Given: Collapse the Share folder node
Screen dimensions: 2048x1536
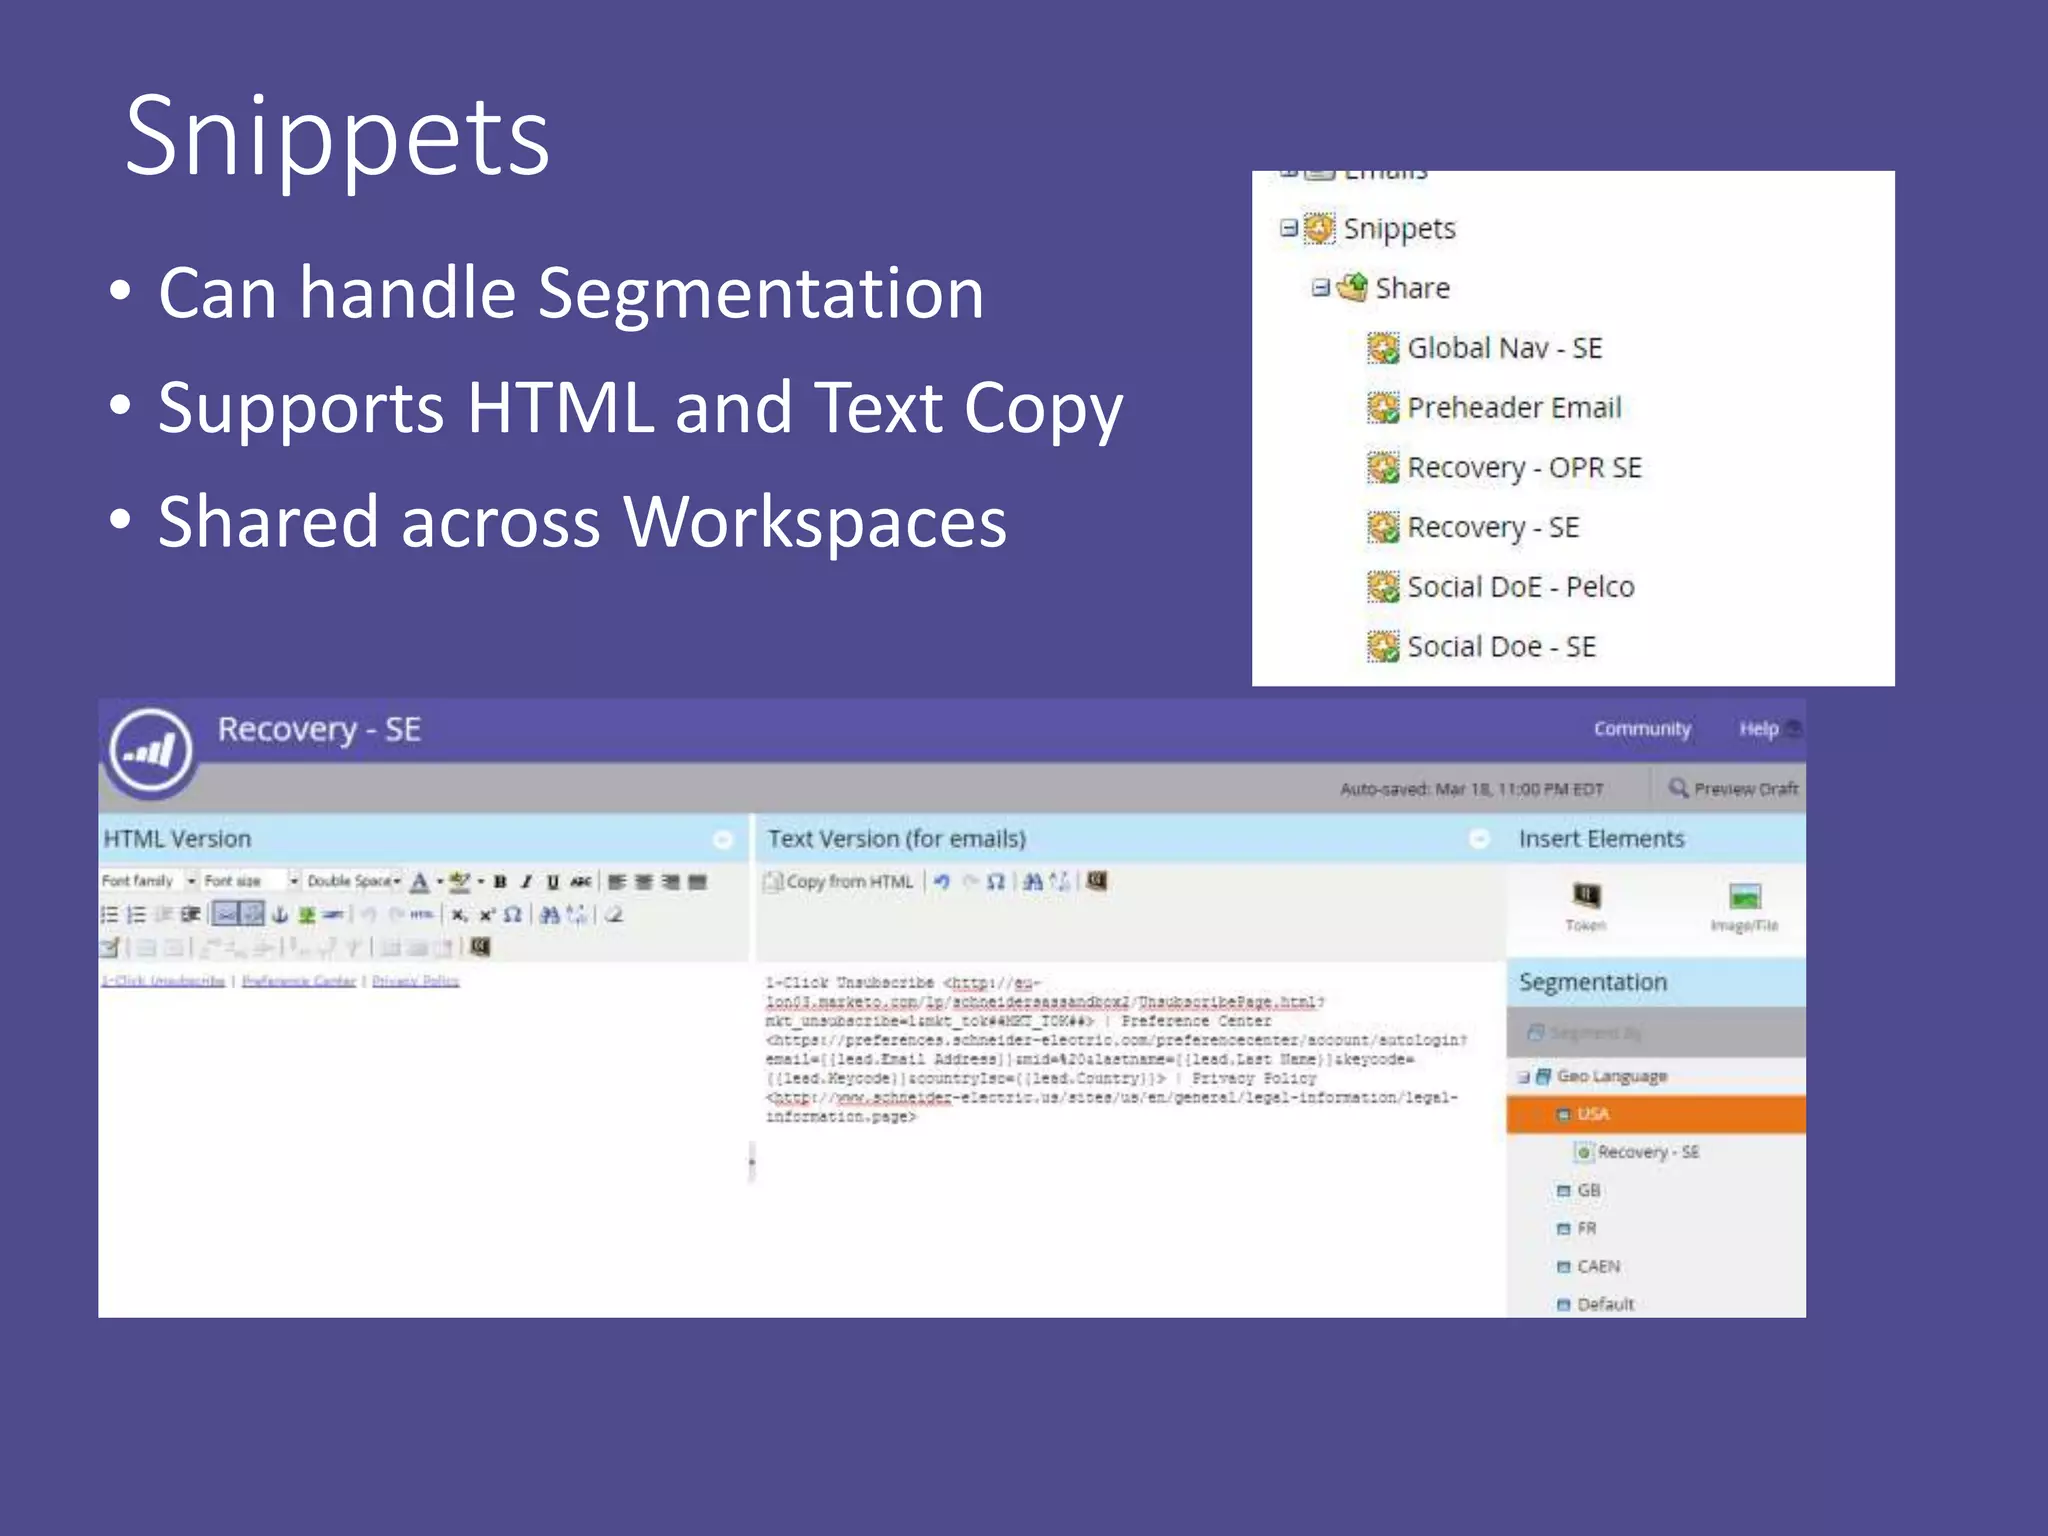Looking at the screenshot, I should coord(1321,288).
